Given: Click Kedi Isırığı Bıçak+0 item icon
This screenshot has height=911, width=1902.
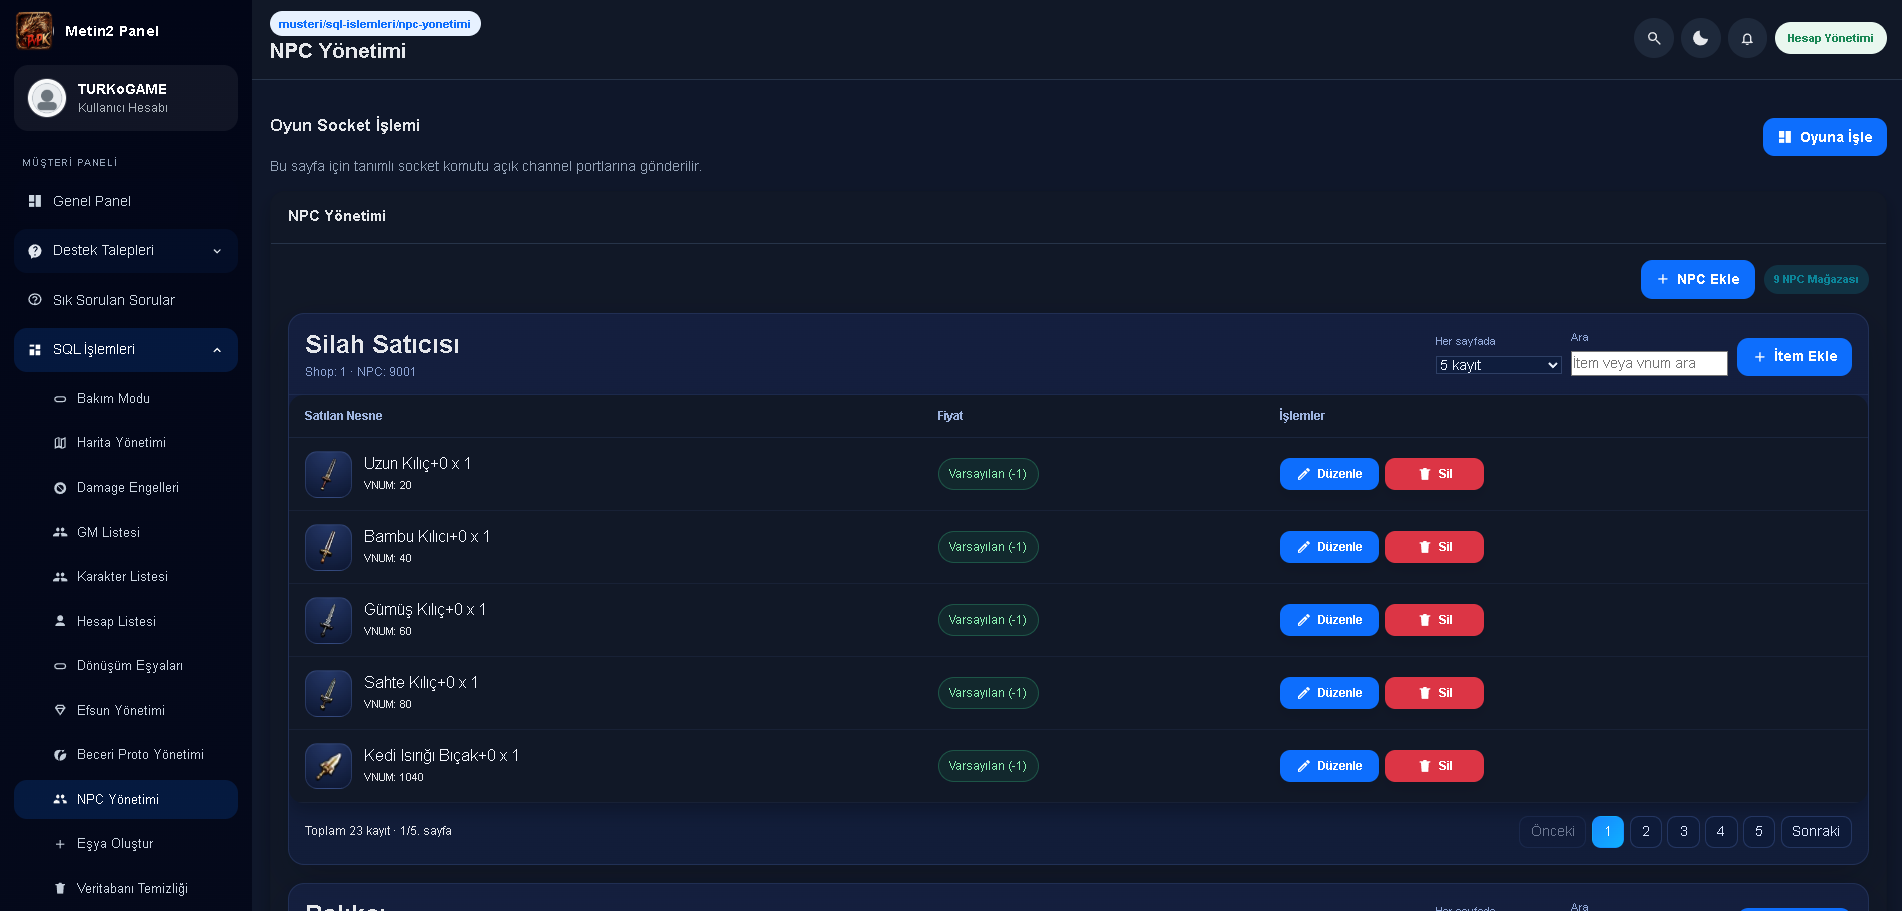Looking at the screenshot, I should tap(328, 766).
